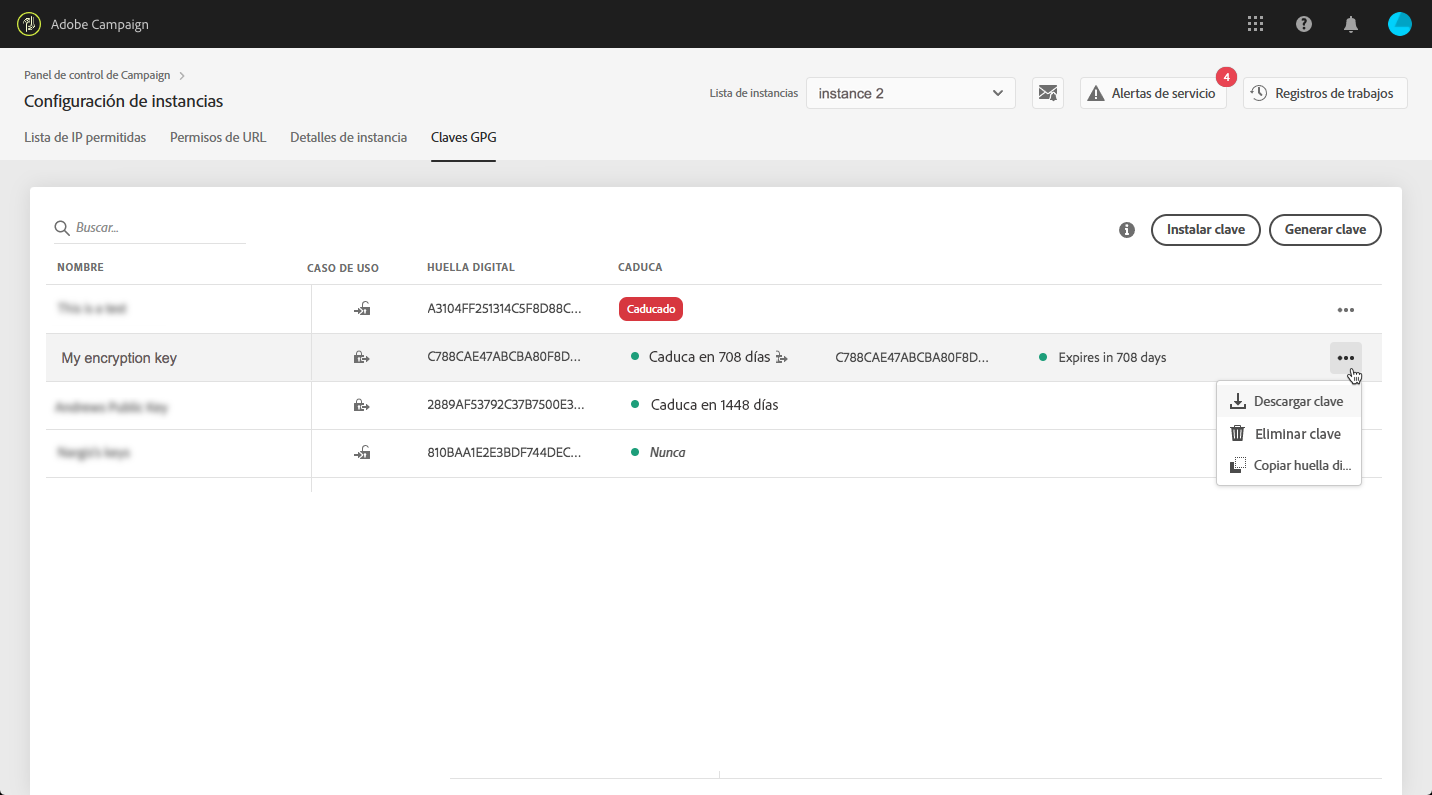Click the breadcrumb chevron after Panel de control

click(182, 75)
